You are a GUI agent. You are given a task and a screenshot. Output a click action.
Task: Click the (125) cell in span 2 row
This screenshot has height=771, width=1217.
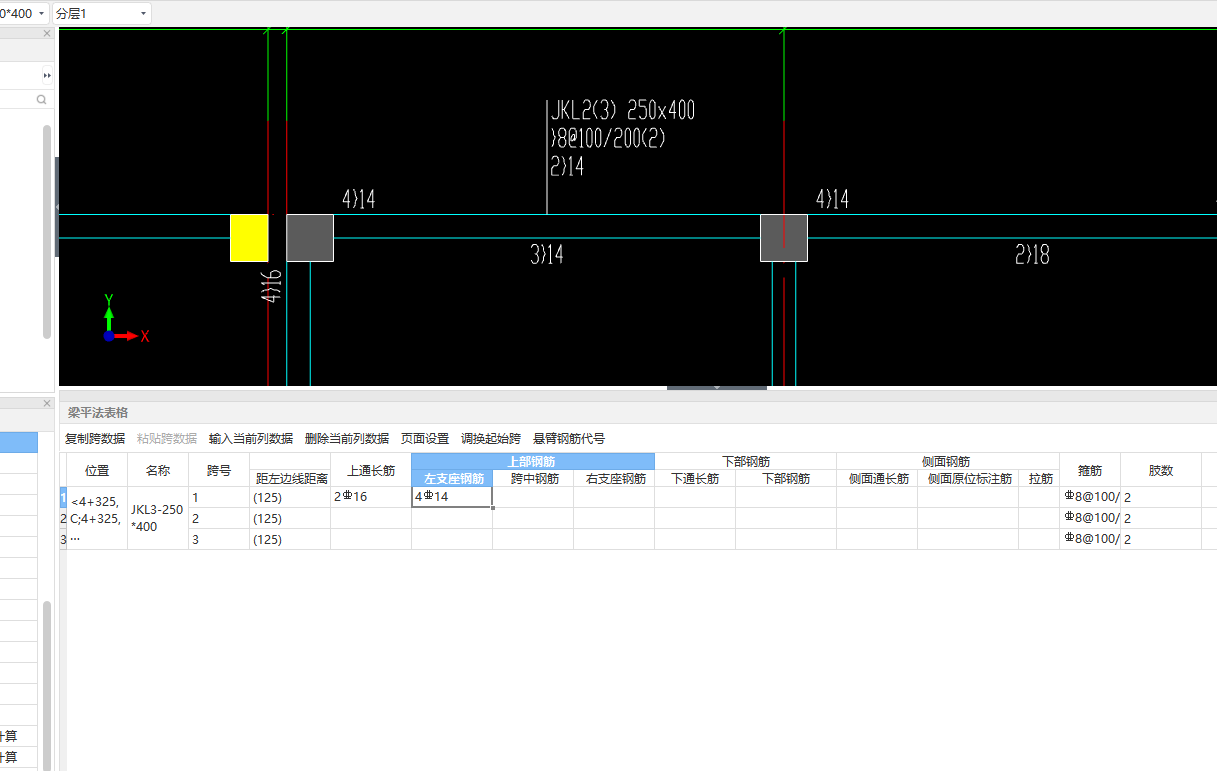coord(290,518)
